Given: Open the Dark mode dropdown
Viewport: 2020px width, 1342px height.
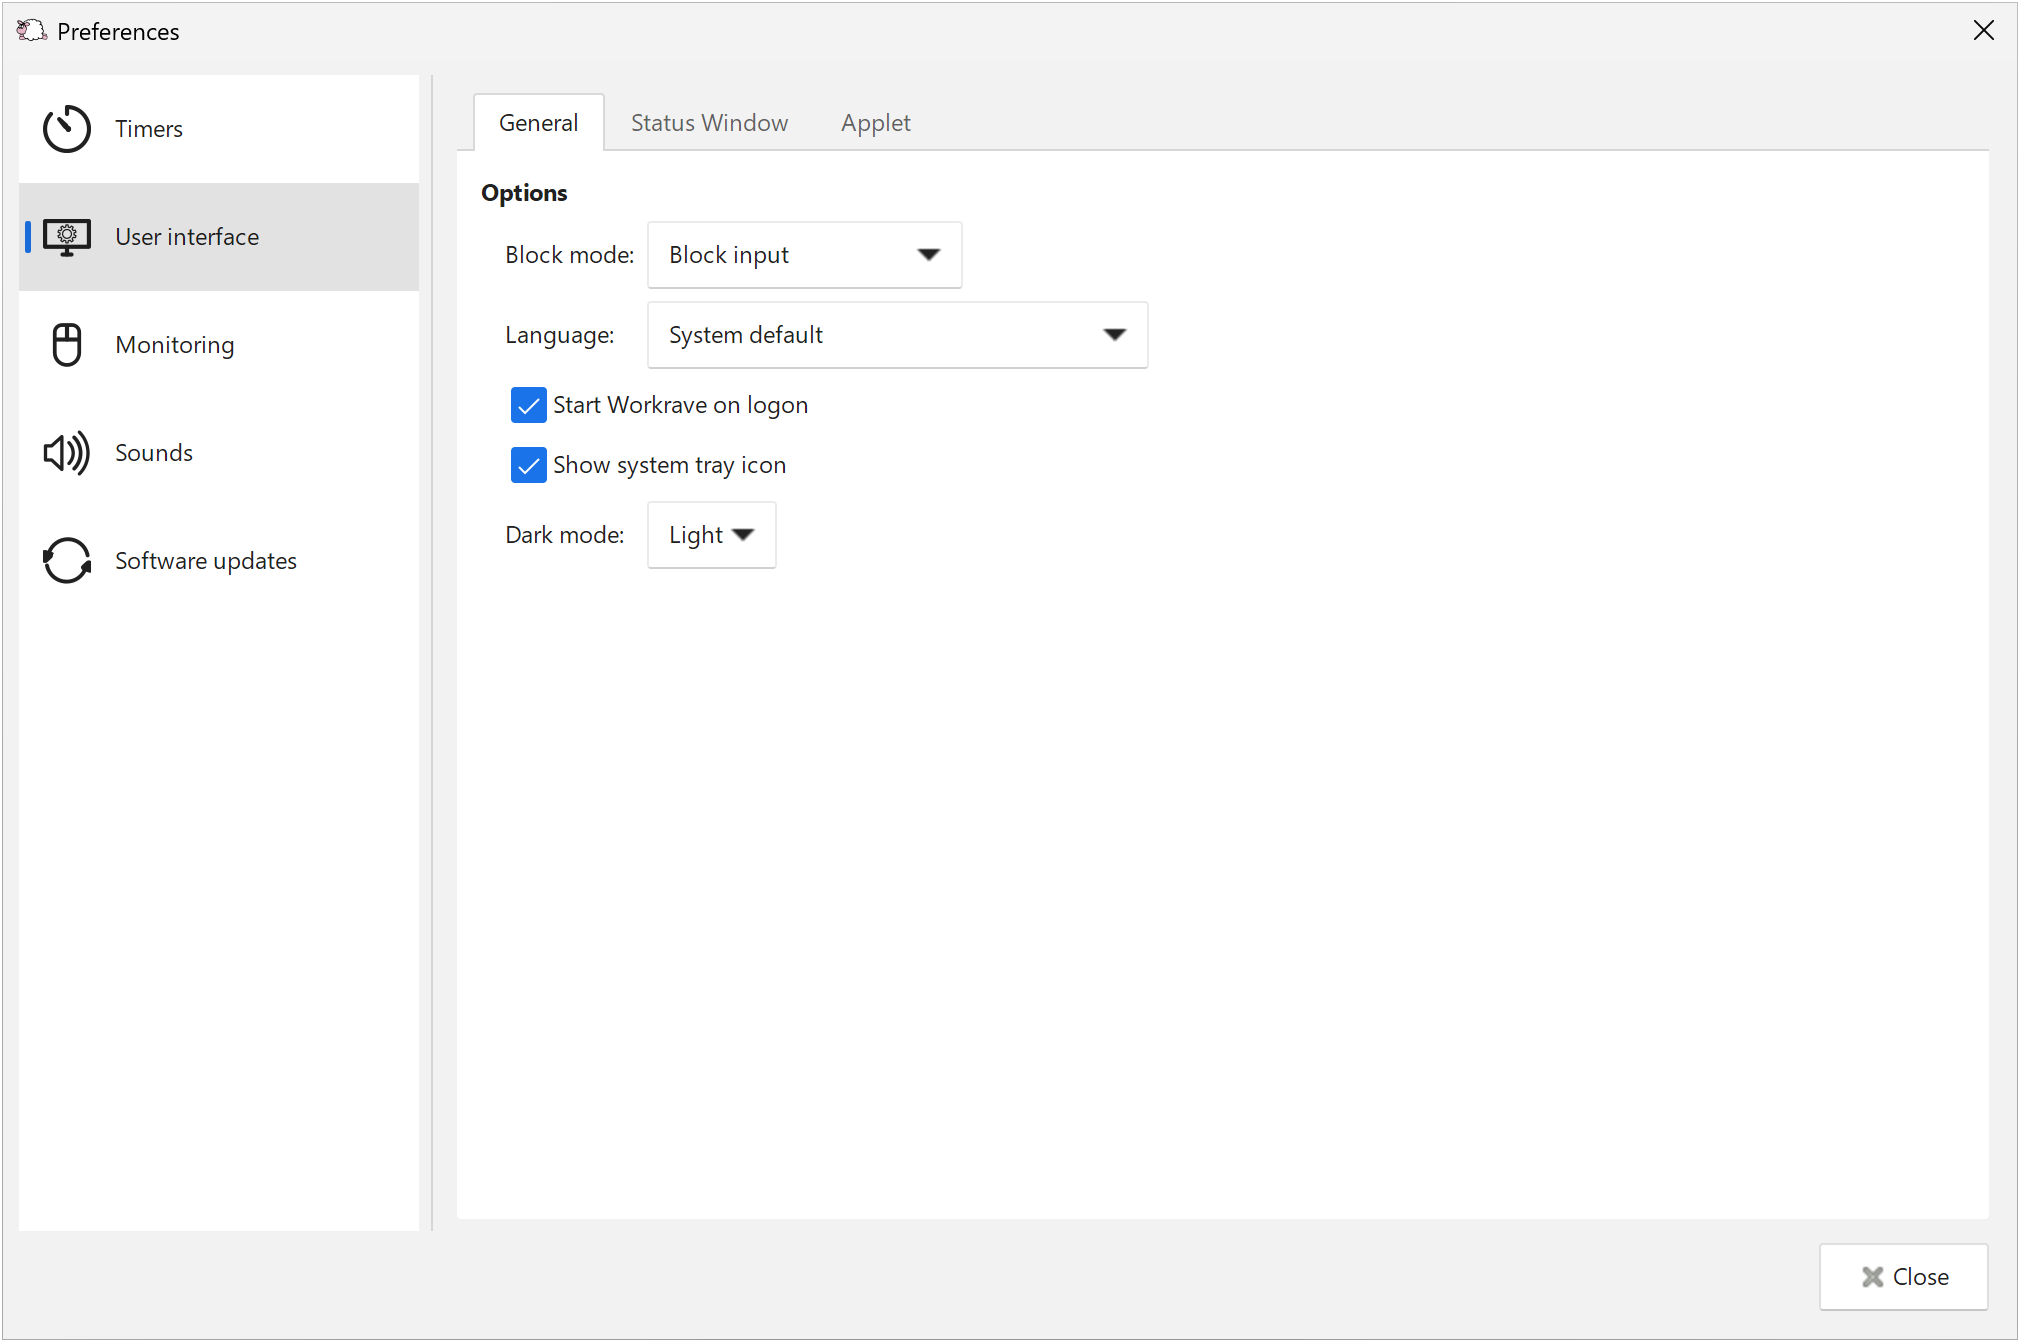Looking at the screenshot, I should tap(712, 535).
